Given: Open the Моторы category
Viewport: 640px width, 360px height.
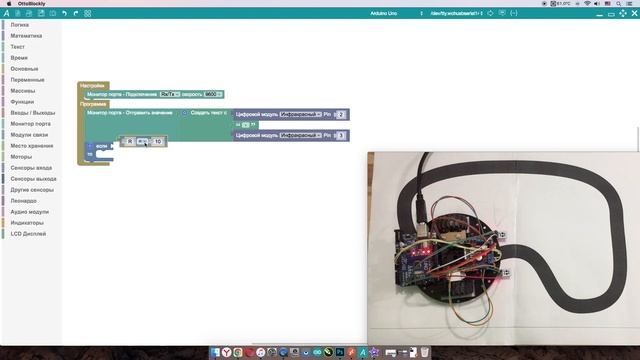Looking at the screenshot, I should pyautogui.click(x=21, y=157).
